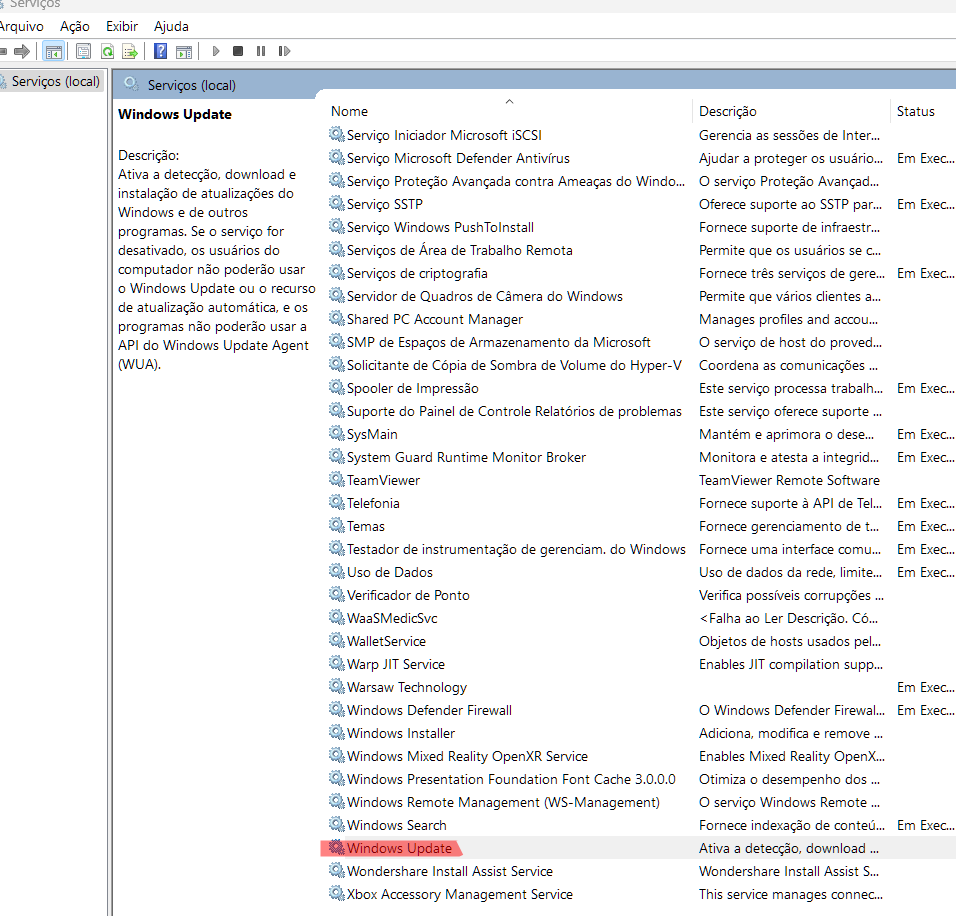Viewport: 956px width, 916px height.
Task: Click the gear icon beside Serviços de criptografia
Action: point(337,272)
